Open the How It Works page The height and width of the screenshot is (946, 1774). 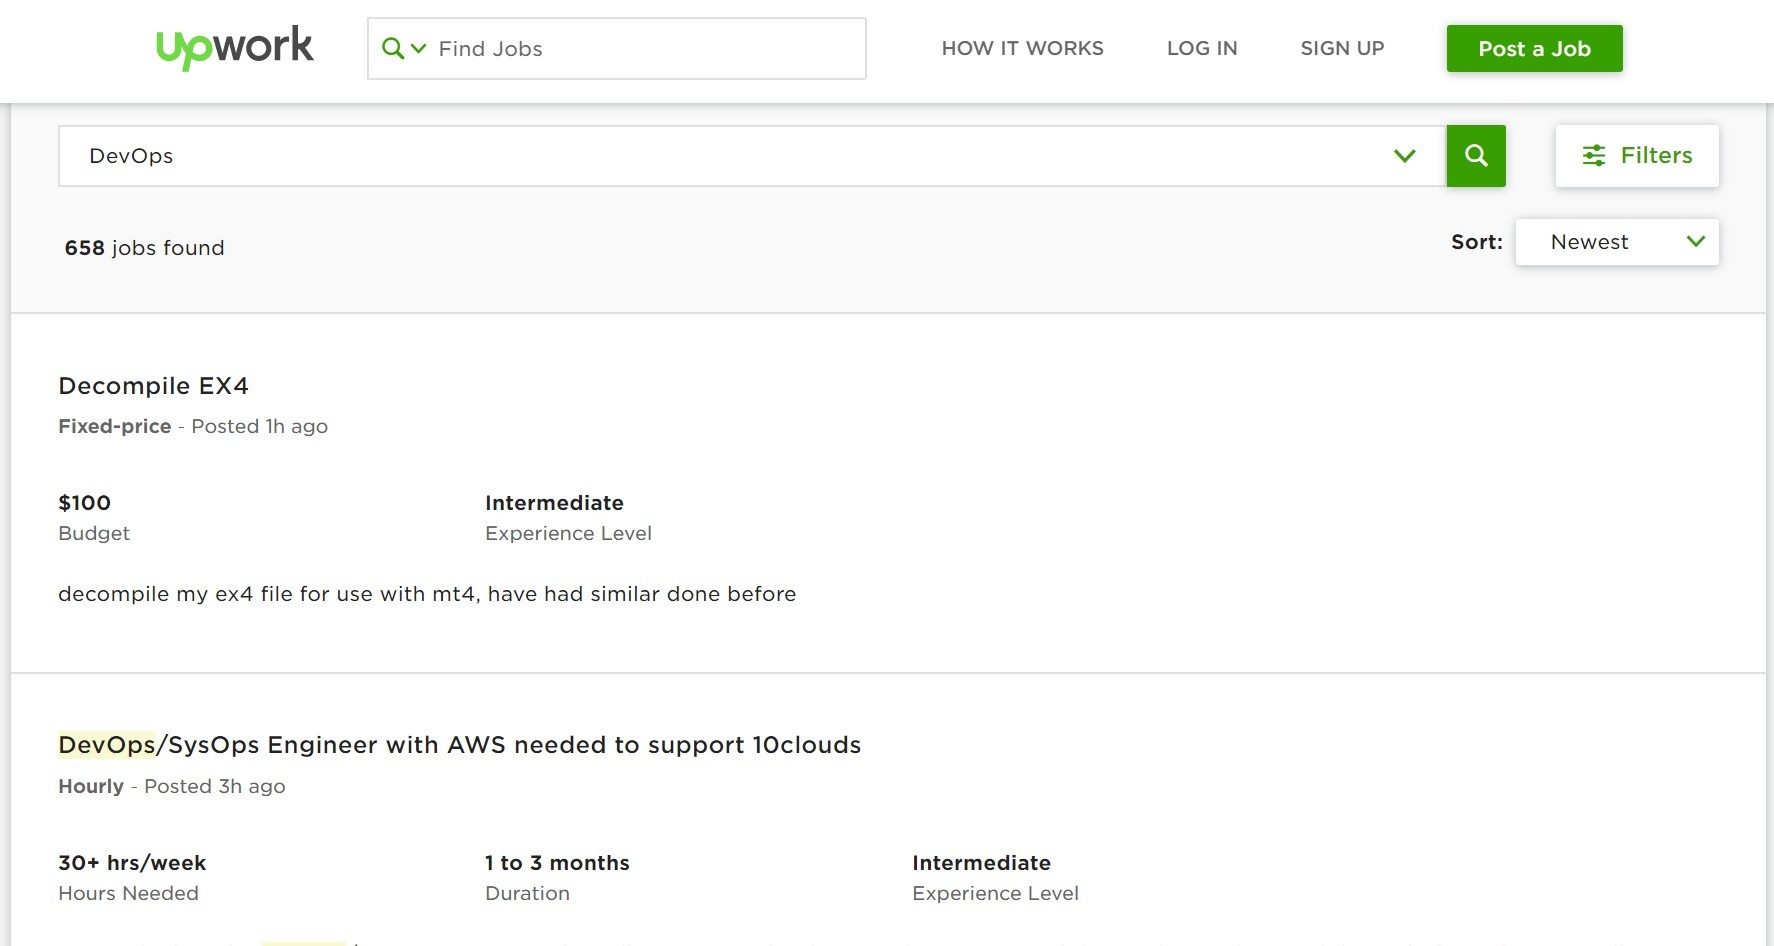(x=1022, y=48)
